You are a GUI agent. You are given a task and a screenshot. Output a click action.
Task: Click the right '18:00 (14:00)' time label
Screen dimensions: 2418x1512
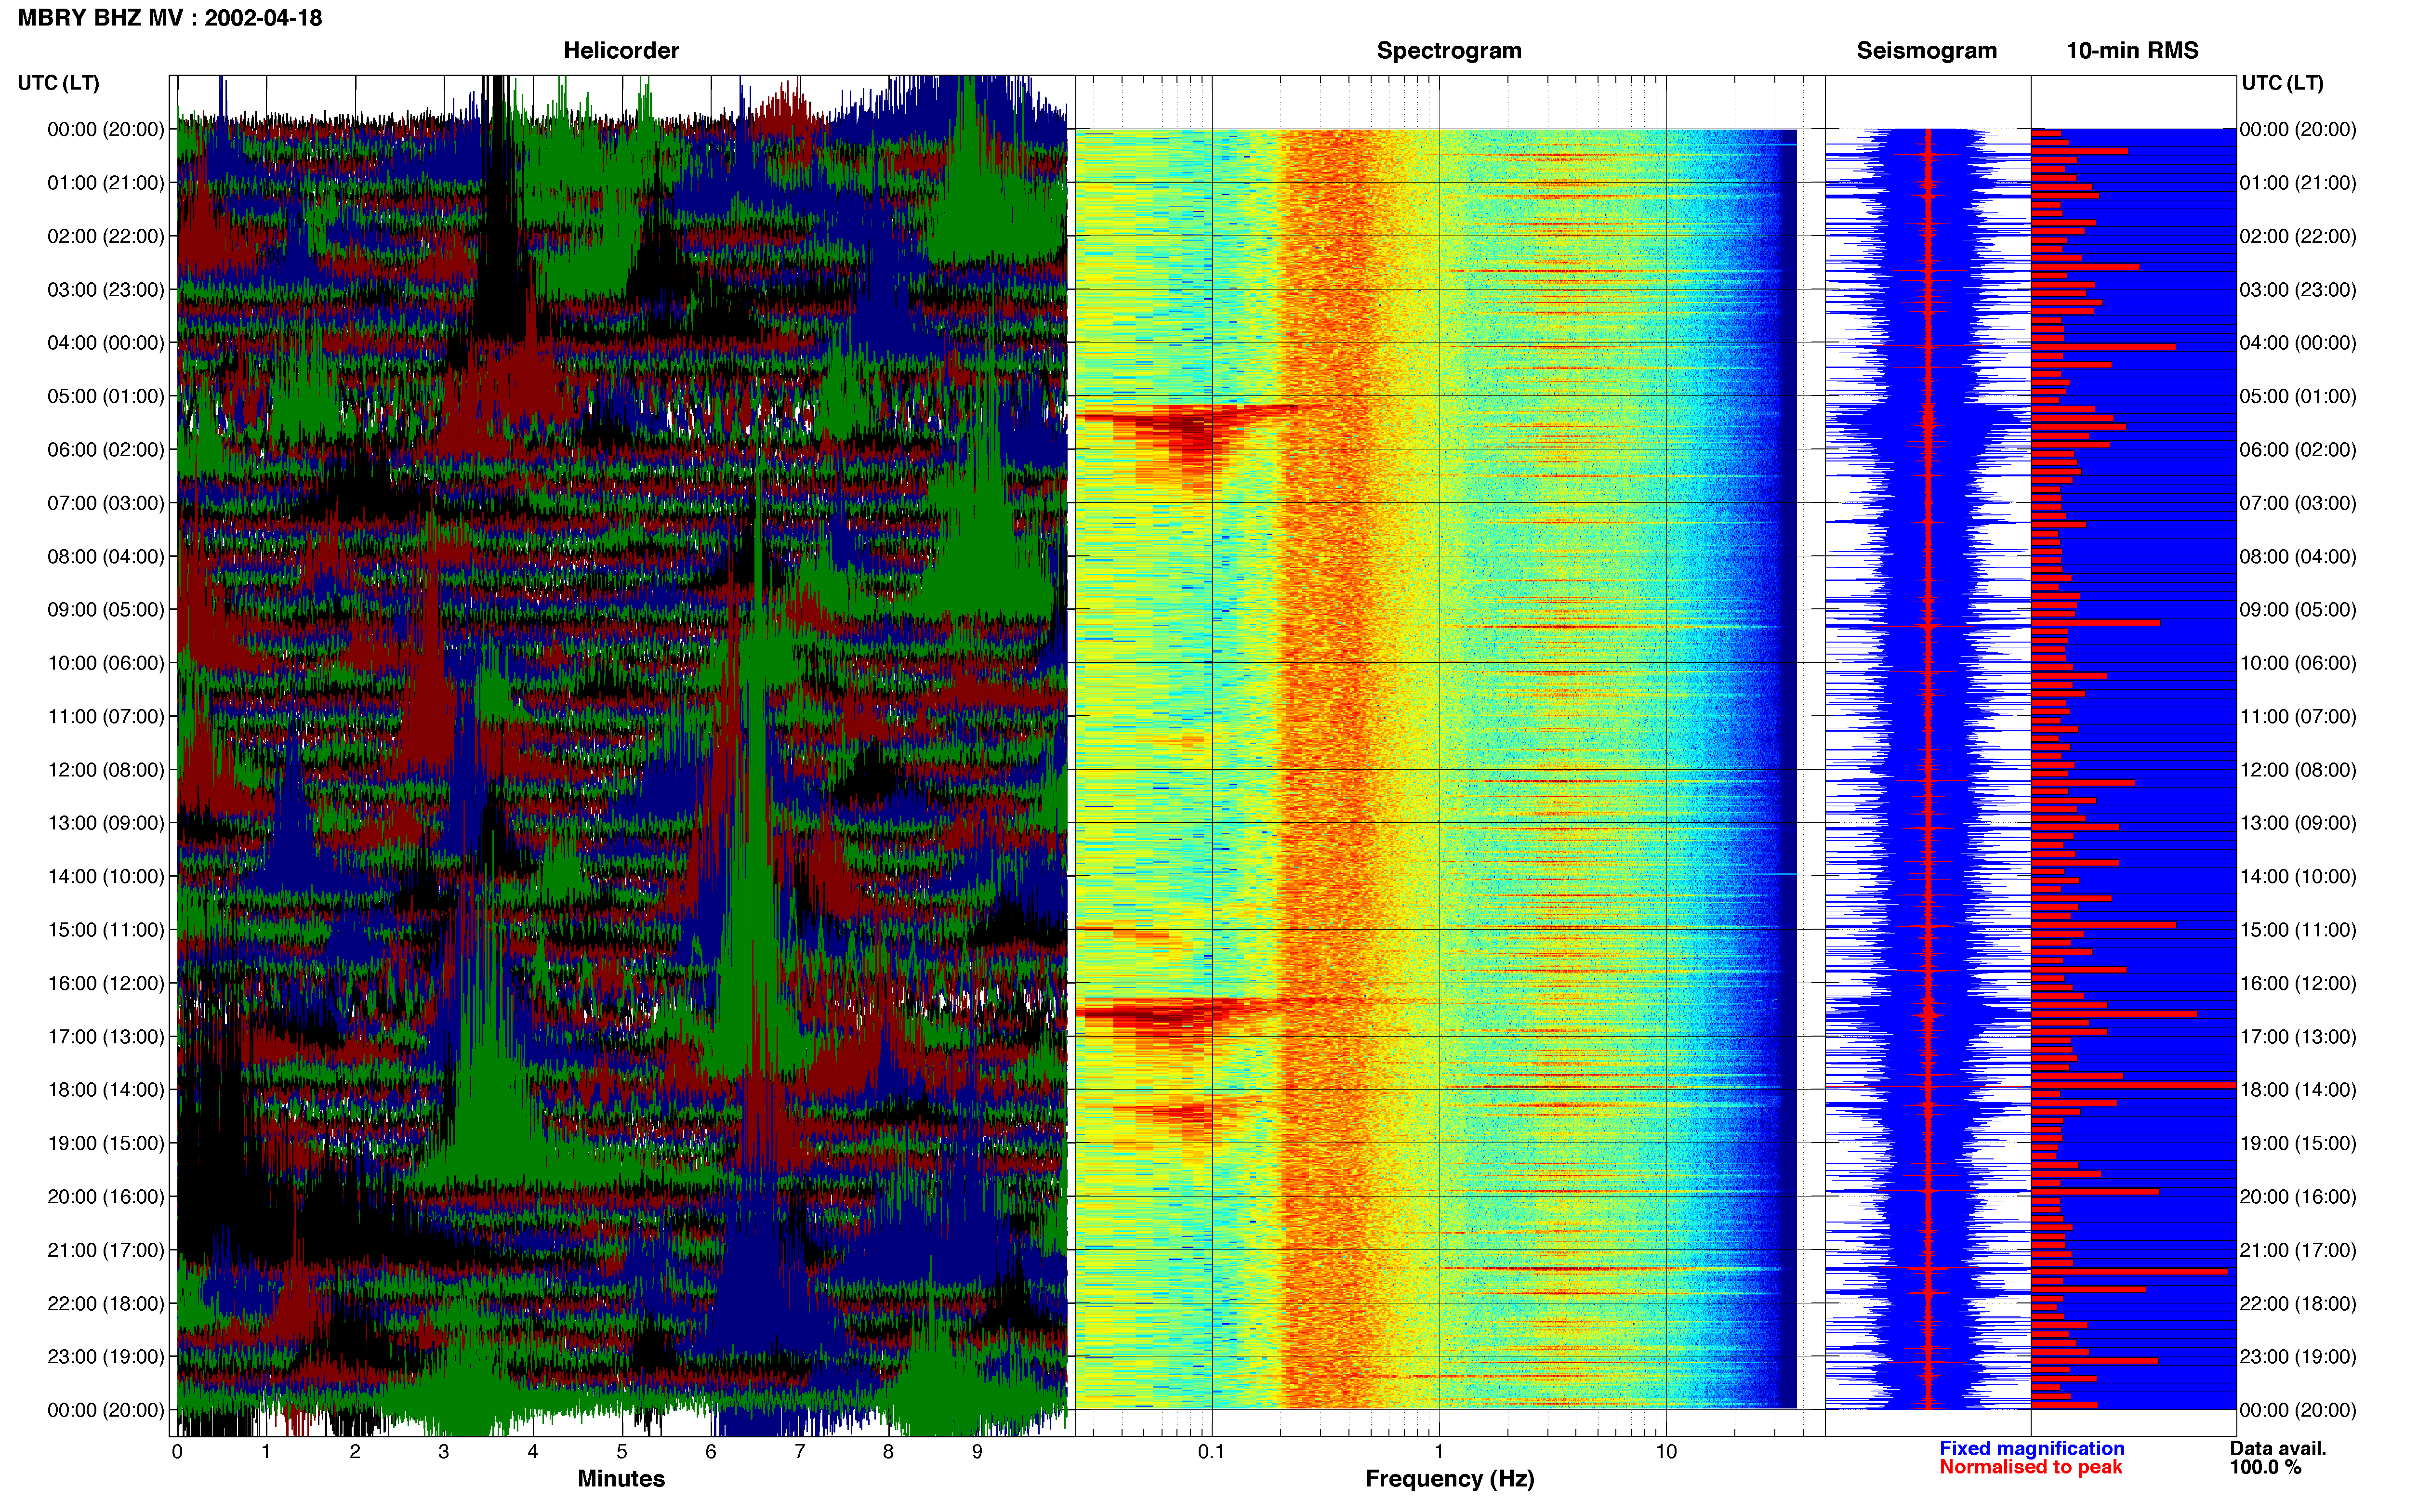[2298, 1090]
